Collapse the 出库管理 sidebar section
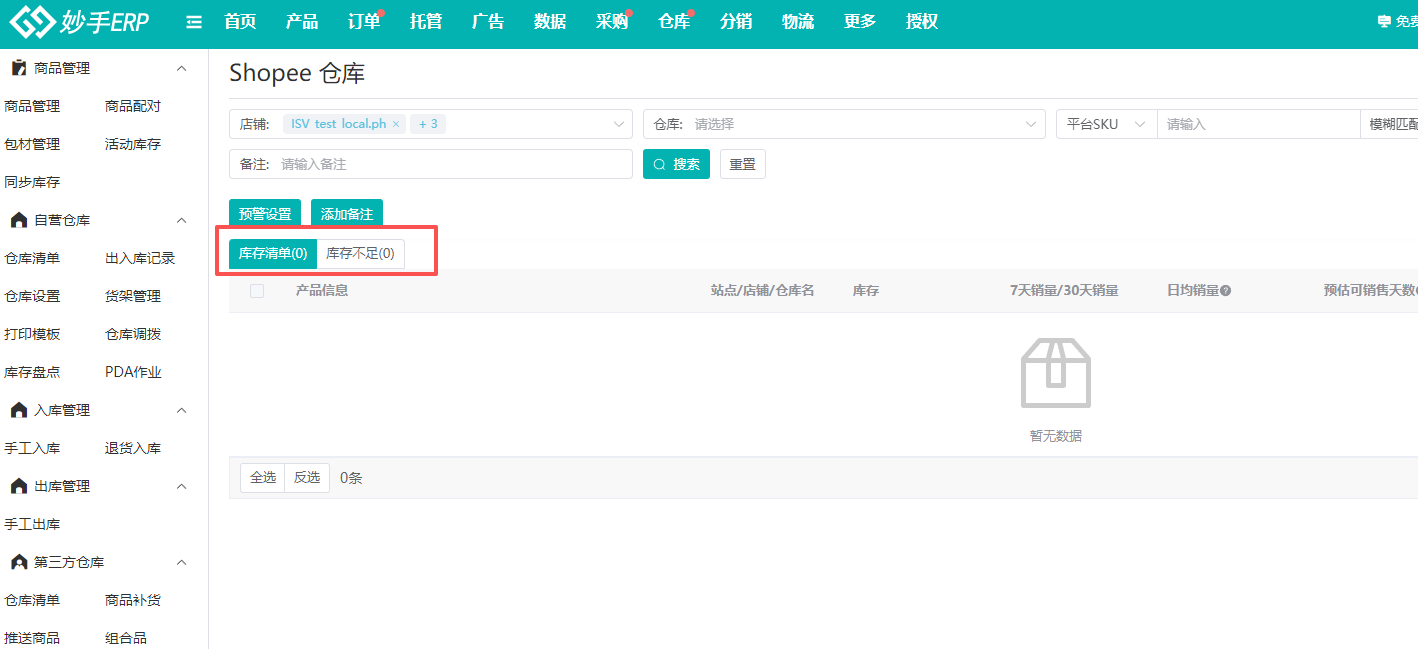The height and width of the screenshot is (649, 1418). pos(181,486)
